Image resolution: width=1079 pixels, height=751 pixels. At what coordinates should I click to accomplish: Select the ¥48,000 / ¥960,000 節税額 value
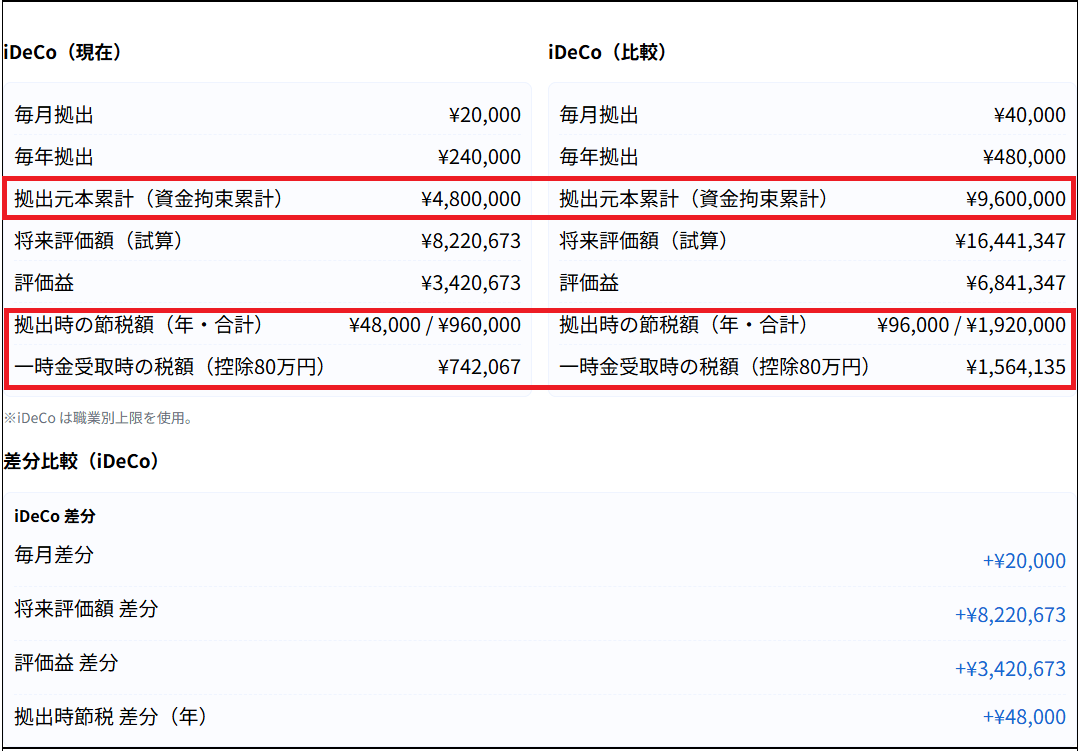pyautogui.click(x=434, y=325)
